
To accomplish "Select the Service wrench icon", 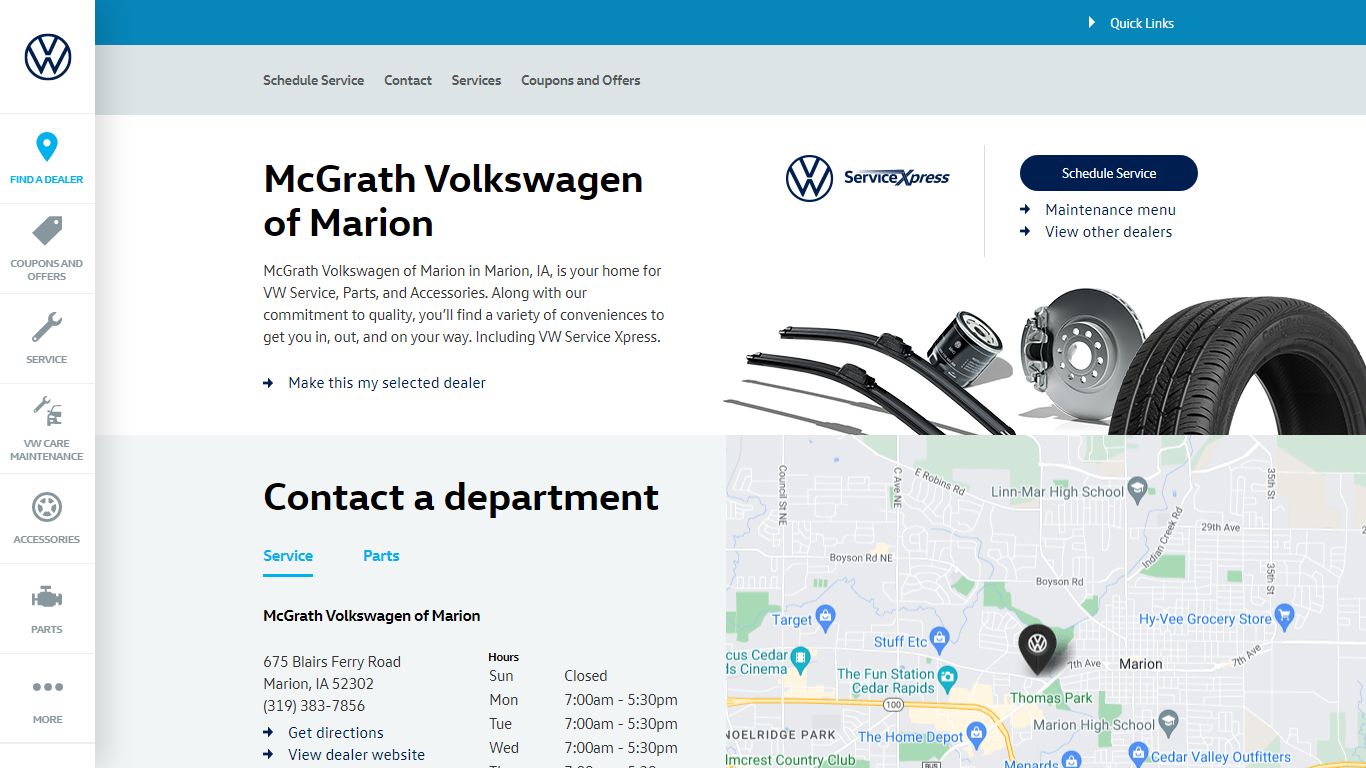I will (x=47, y=327).
